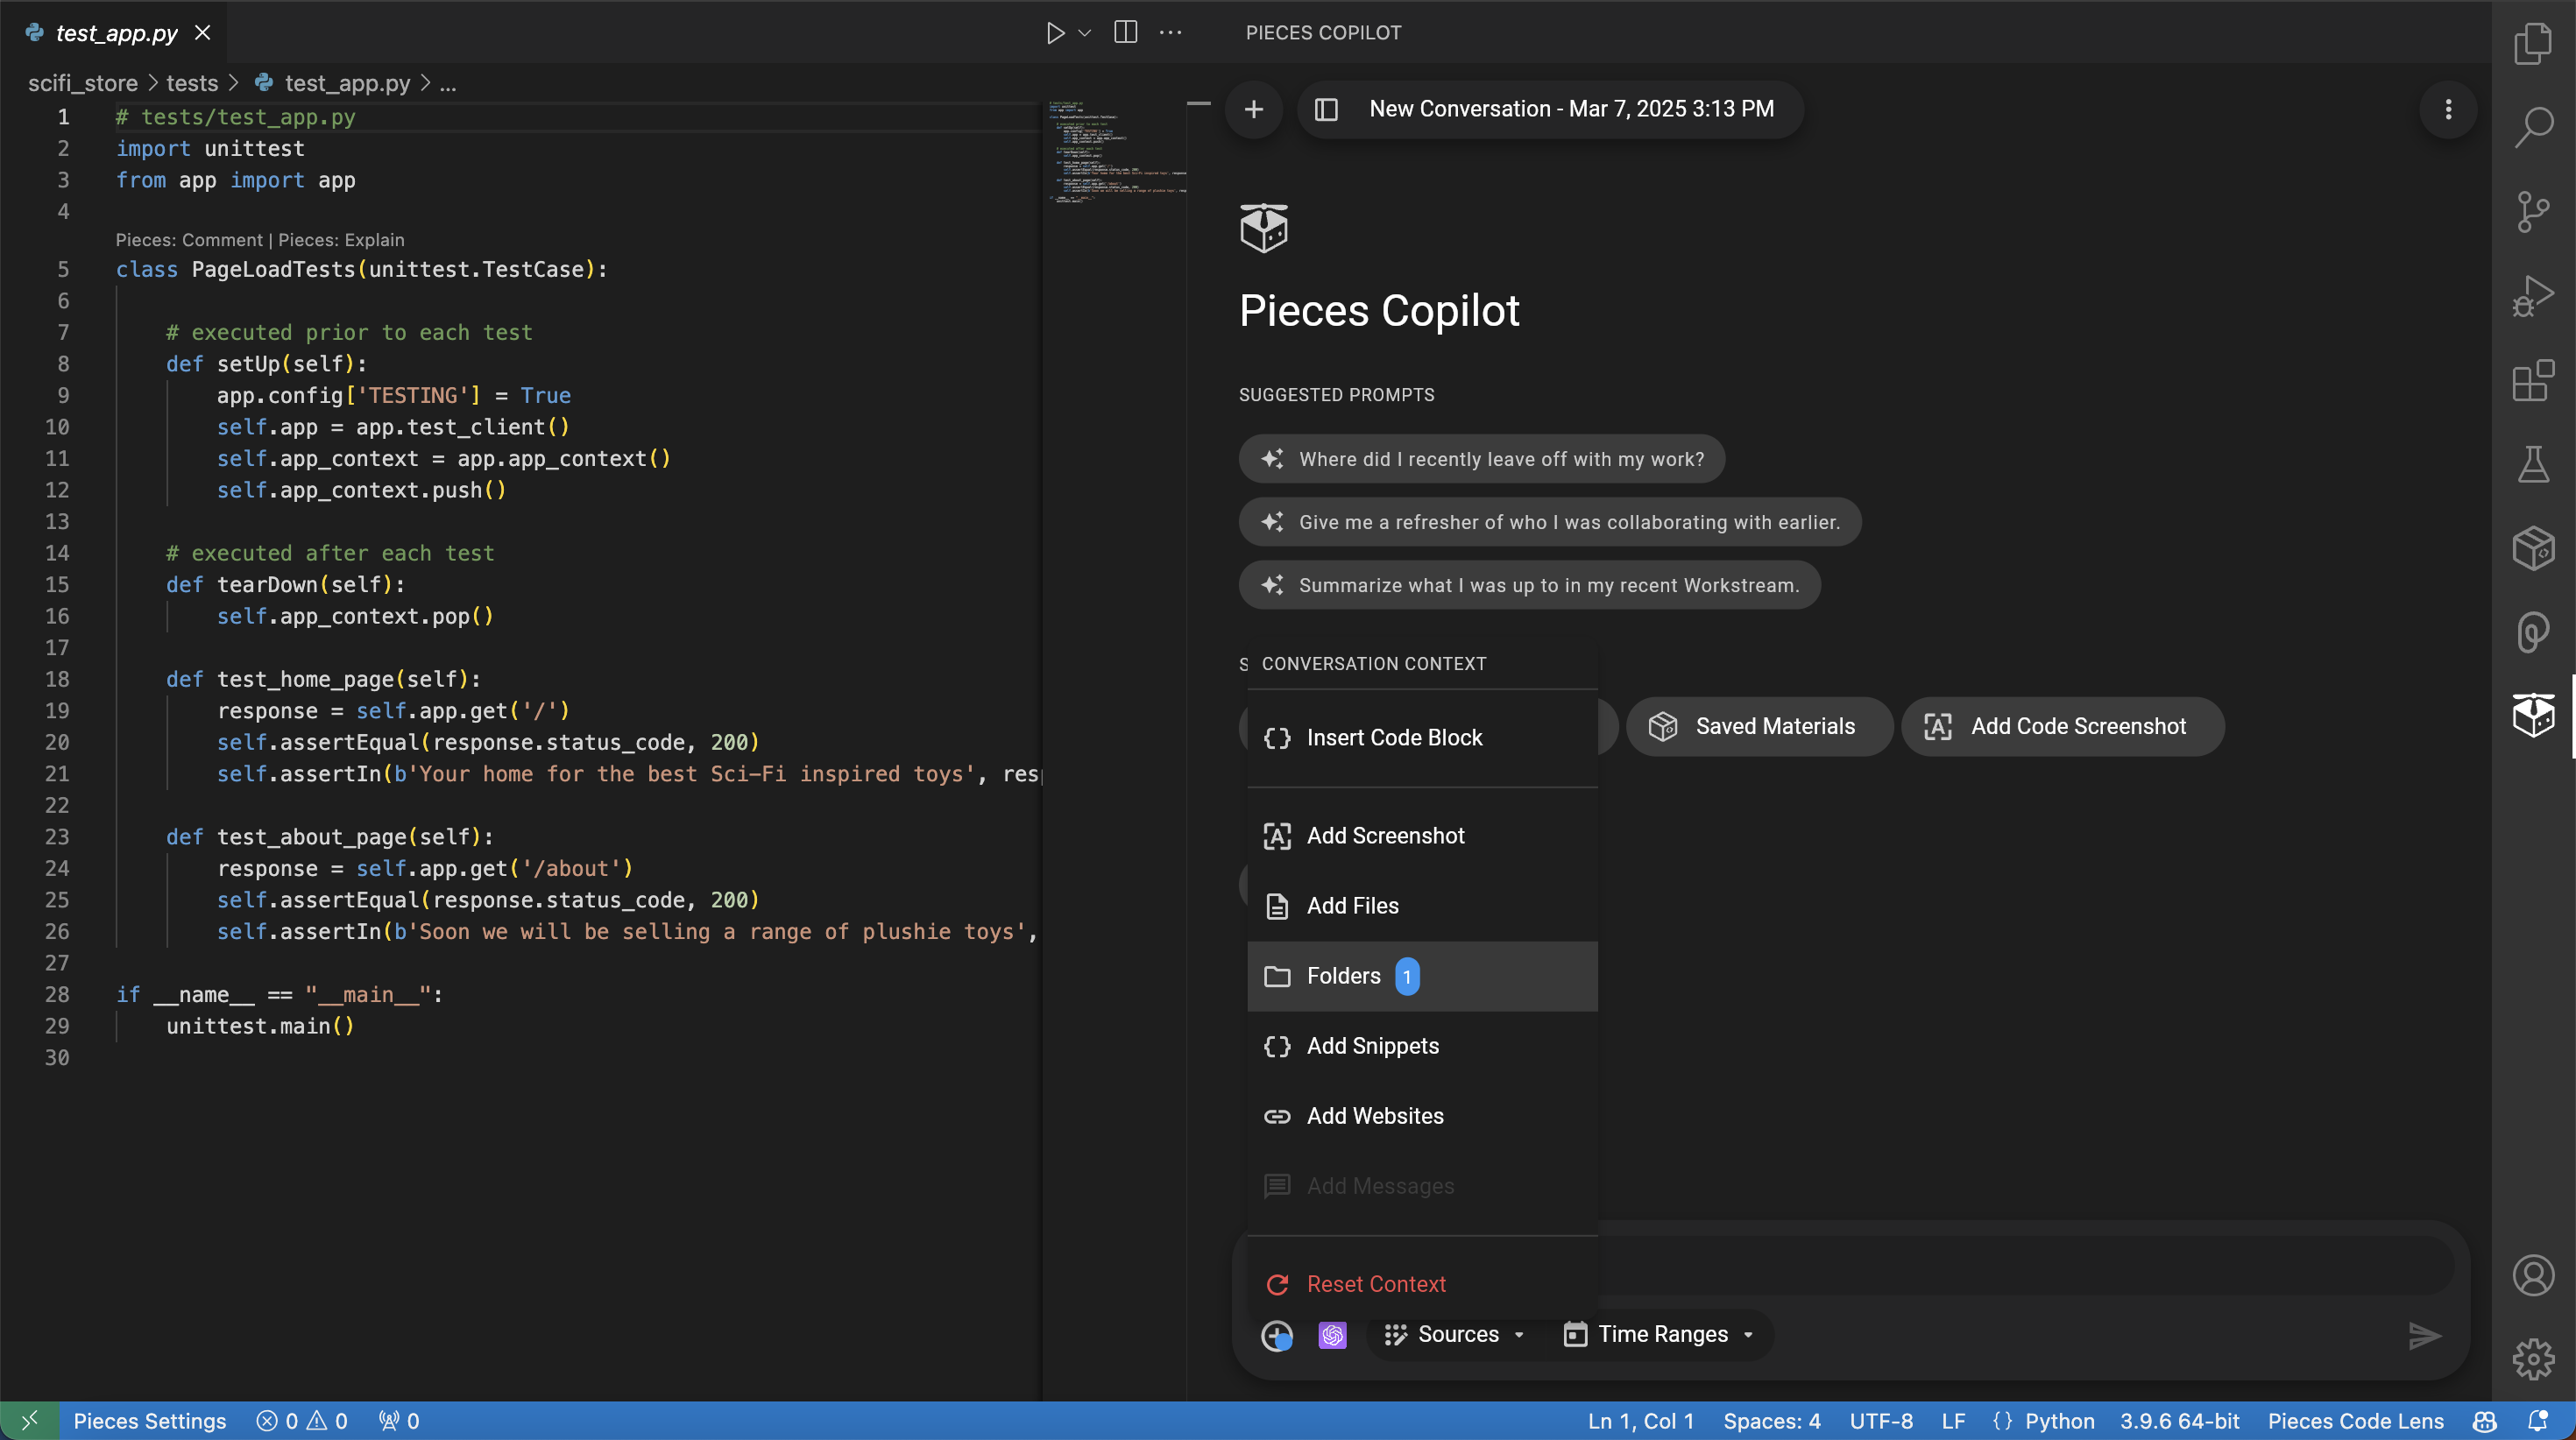Click test_app.py in the breadcrumb
The width and height of the screenshot is (2576, 1440).
point(347,83)
